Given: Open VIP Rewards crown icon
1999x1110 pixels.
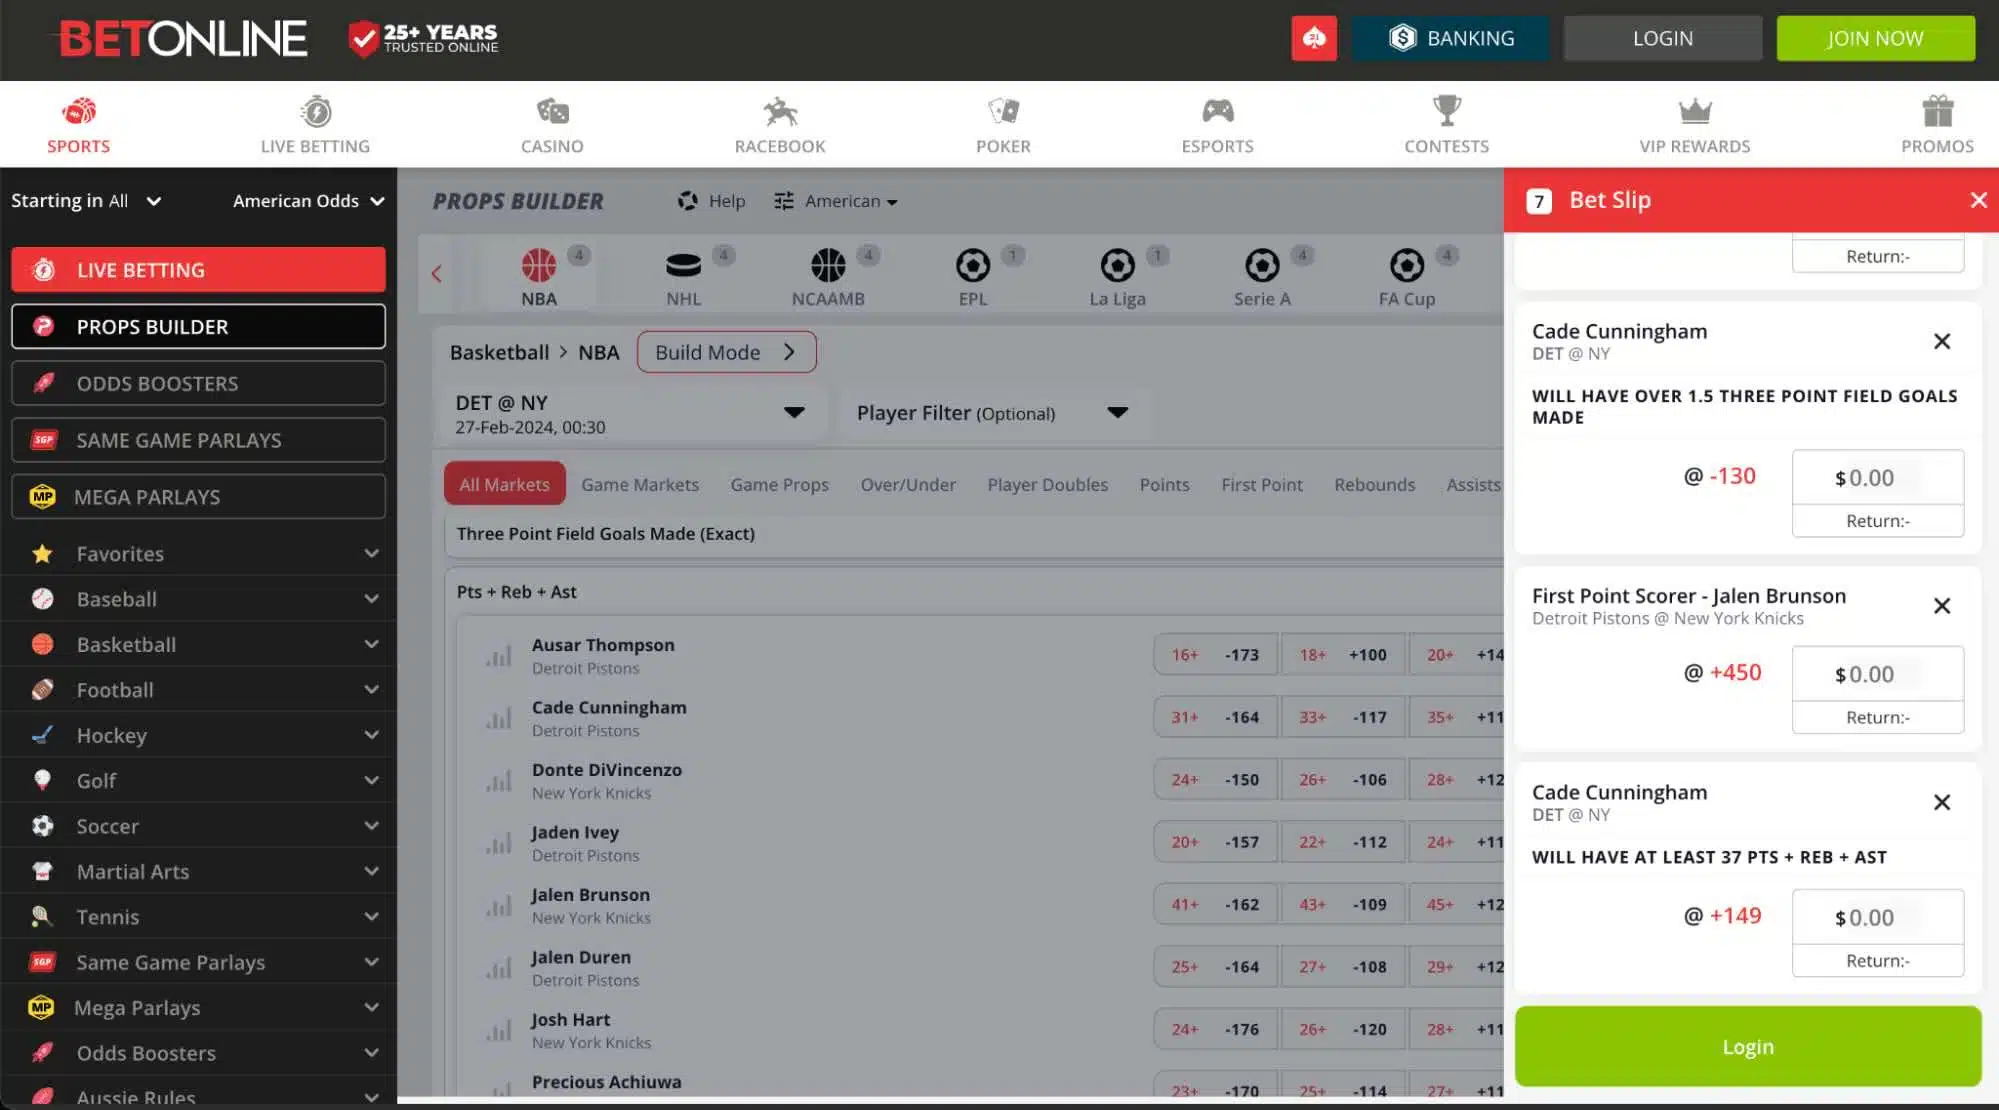Looking at the screenshot, I should [1695, 112].
